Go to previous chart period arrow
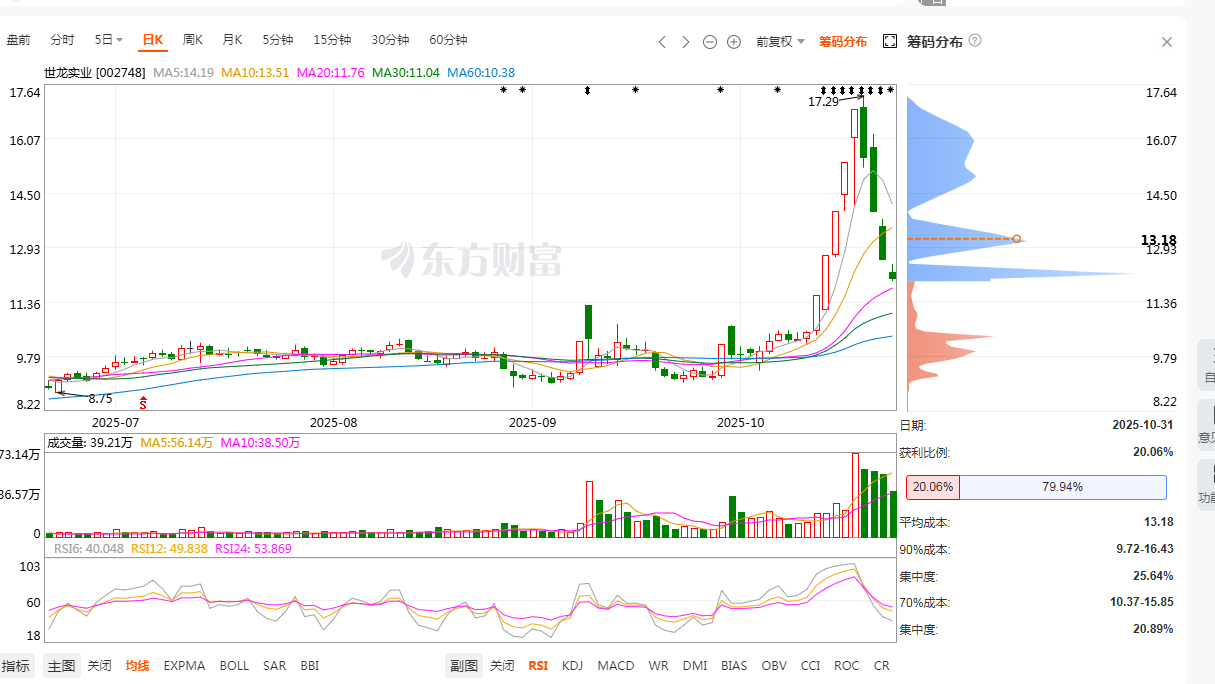 point(662,41)
